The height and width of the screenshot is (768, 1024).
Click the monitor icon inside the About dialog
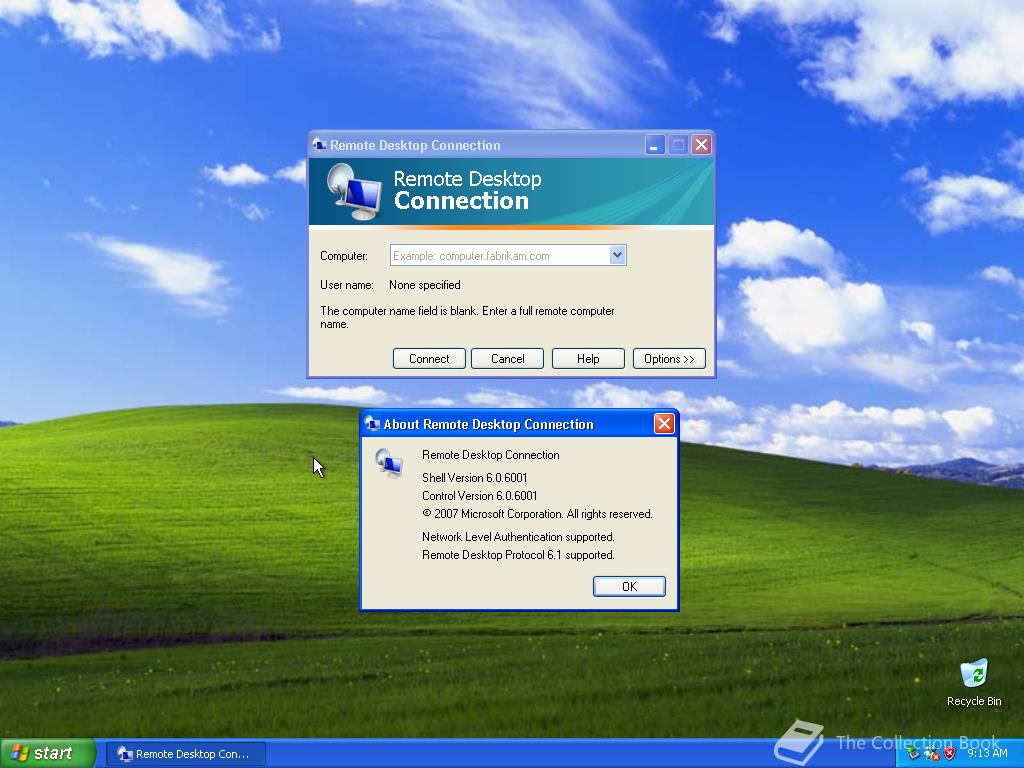(x=389, y=463)
